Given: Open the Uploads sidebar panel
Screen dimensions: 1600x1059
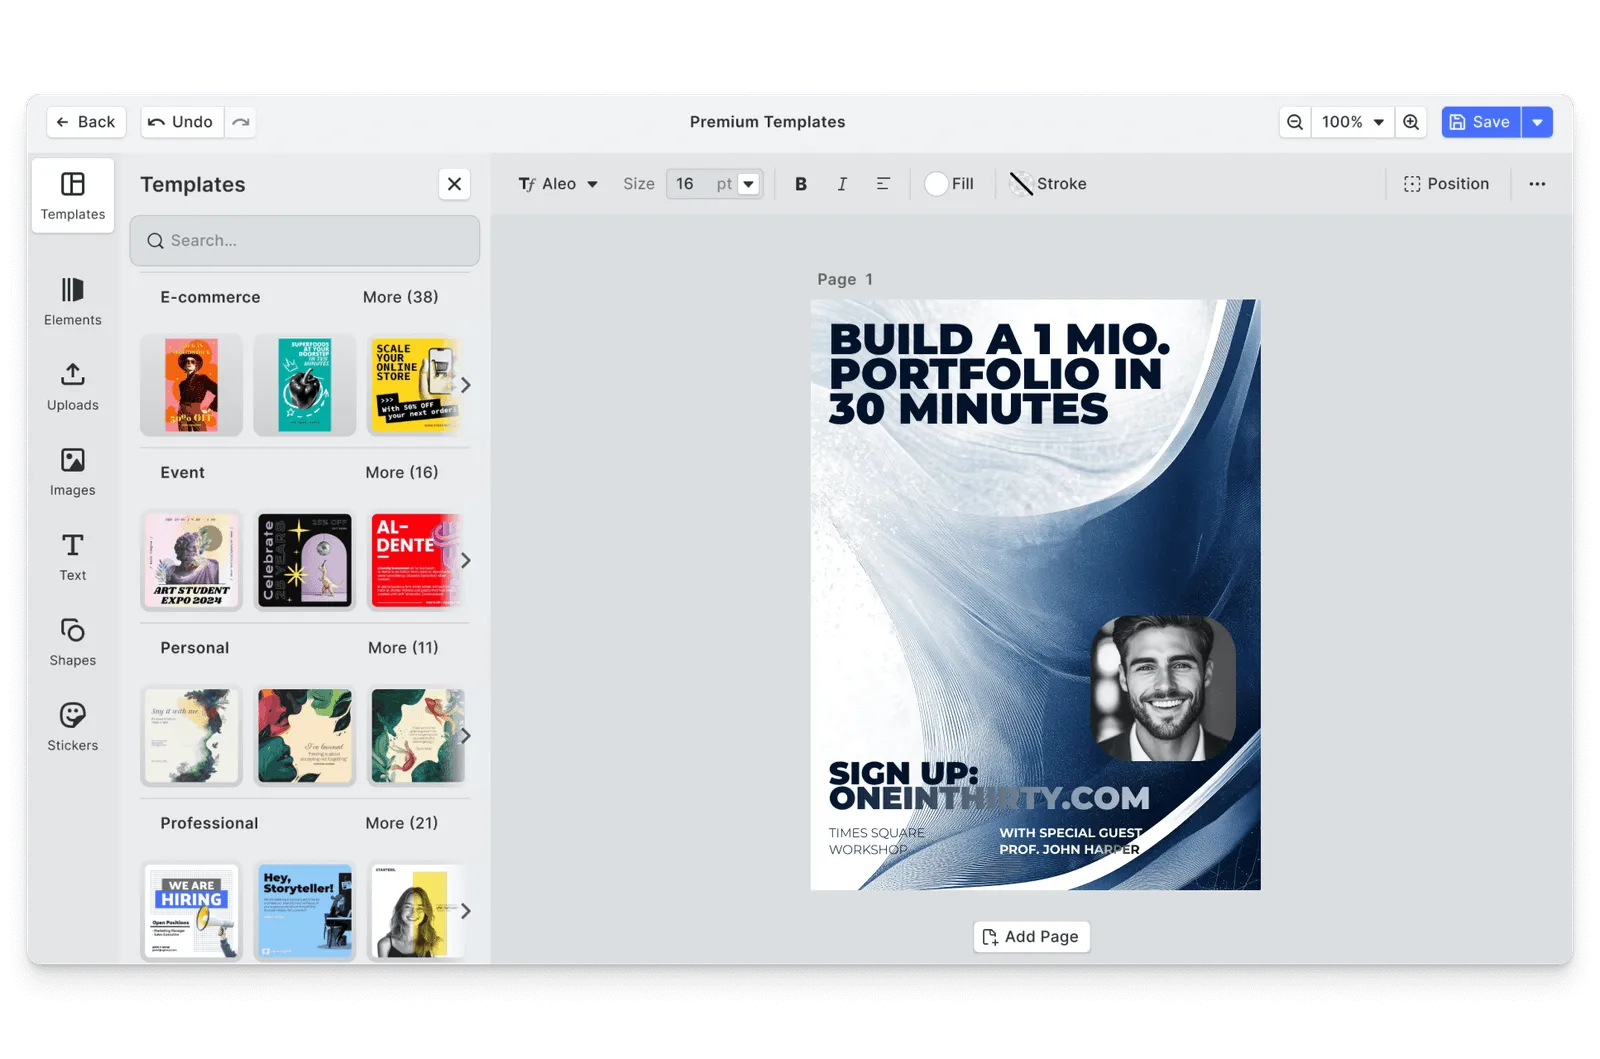Looking at the screenshot, I should coord(72,387).
